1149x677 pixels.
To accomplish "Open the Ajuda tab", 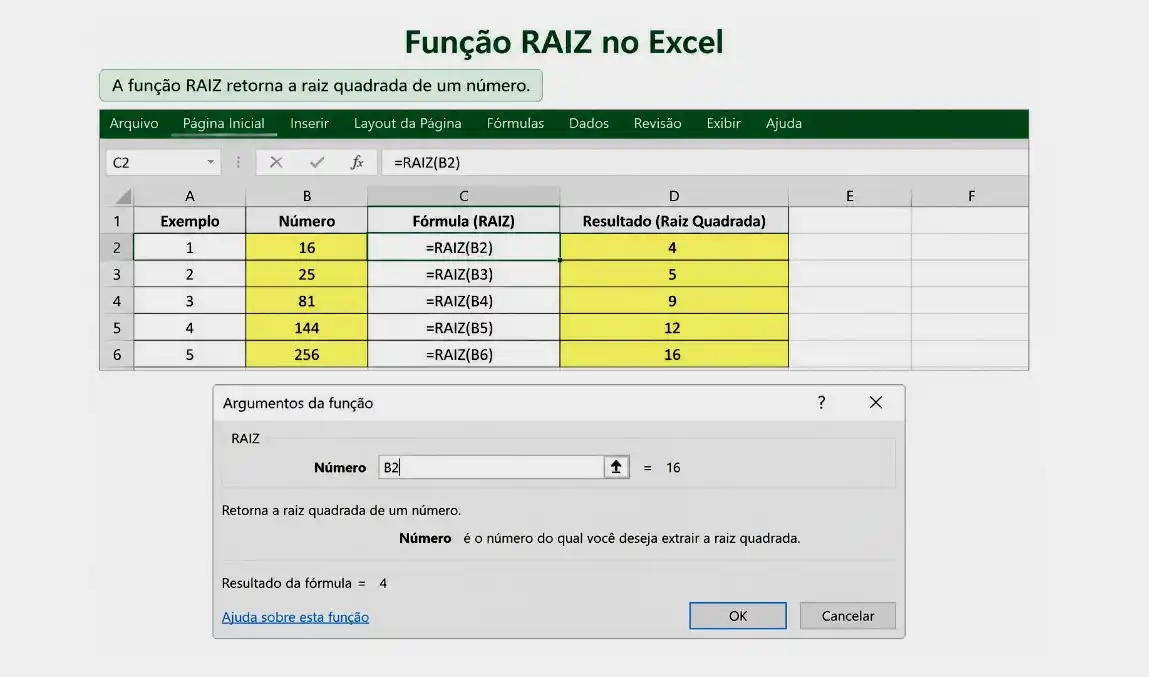I will coord(783,123).
